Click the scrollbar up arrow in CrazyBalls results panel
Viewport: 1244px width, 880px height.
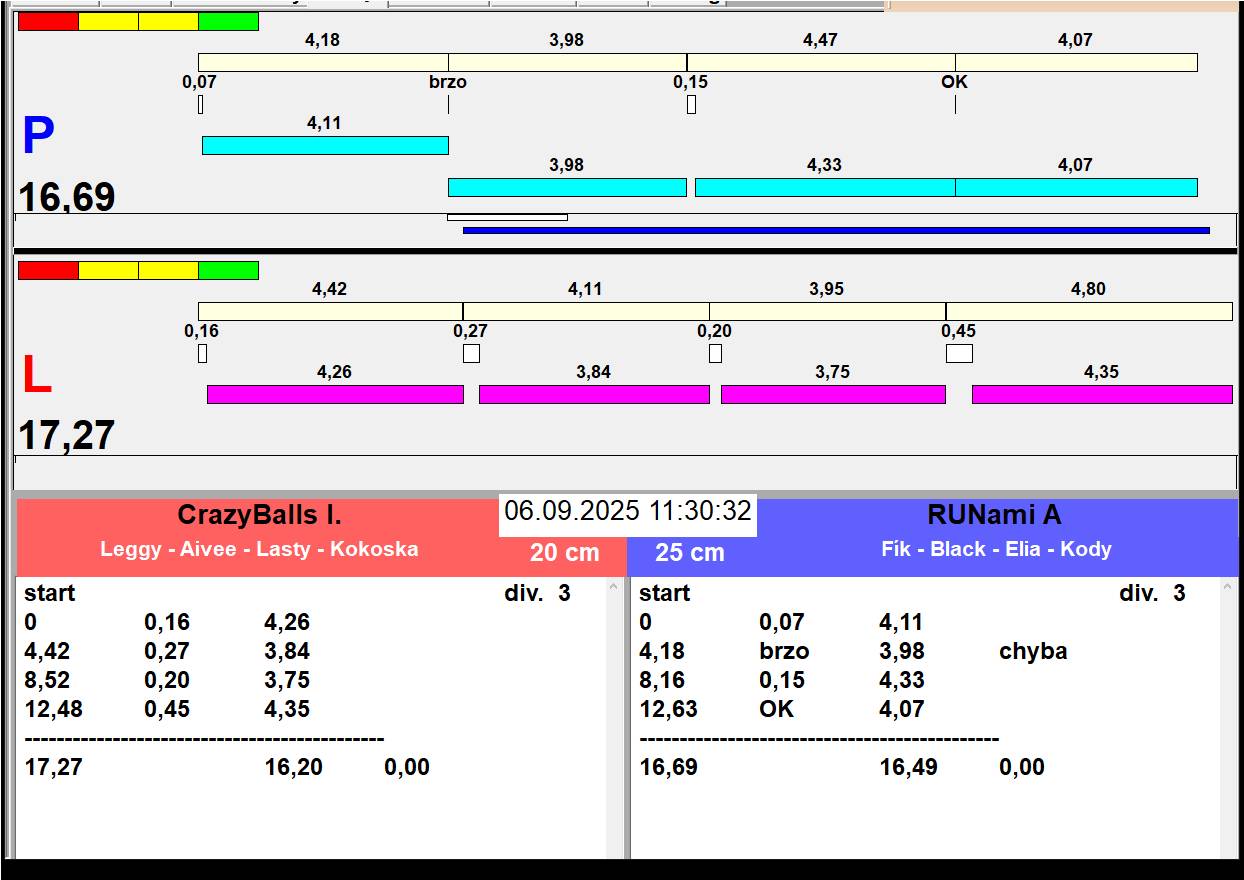tap(614, 587)
